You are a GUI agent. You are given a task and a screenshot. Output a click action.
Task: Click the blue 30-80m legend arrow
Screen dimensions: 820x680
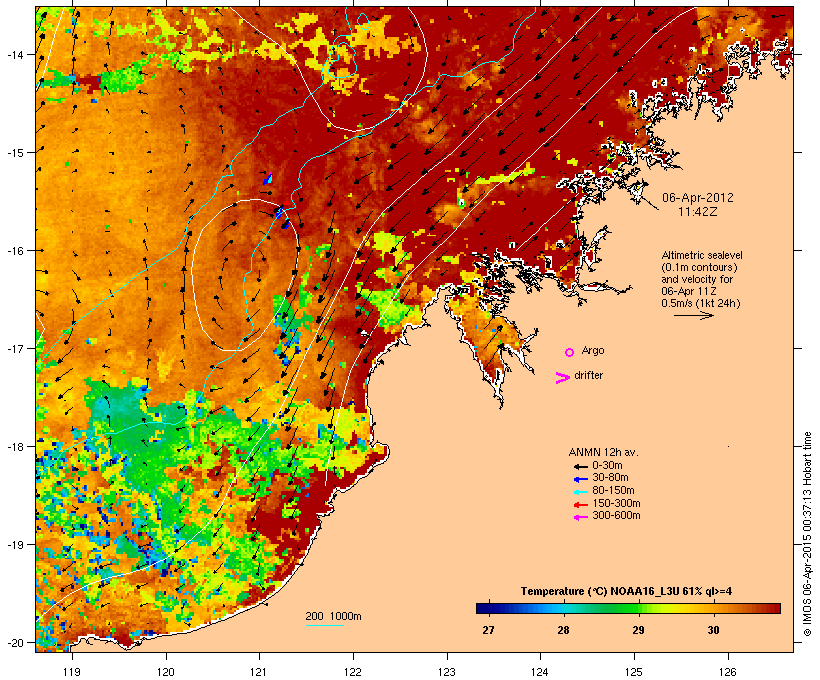[580, 479]
